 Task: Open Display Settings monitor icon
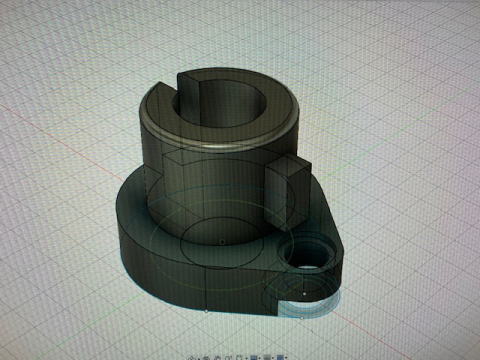(x=254, y=358)
